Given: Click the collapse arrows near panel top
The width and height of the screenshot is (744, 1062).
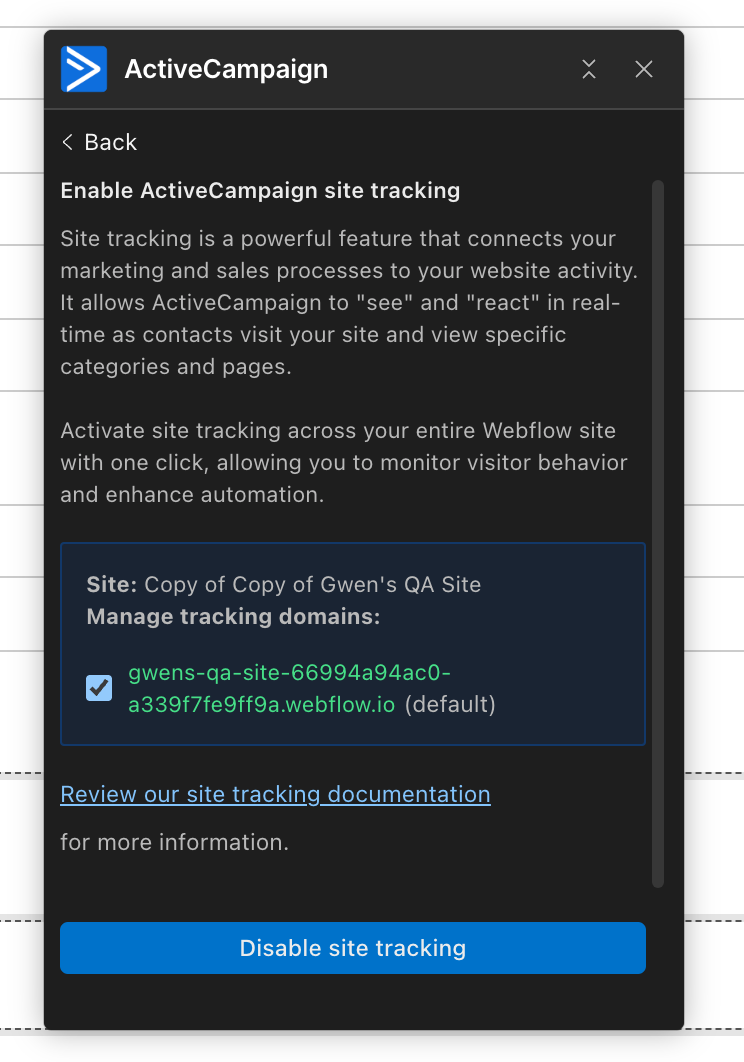Looking at the screenshot, I should pyautogui.click(x=588, y=69).
